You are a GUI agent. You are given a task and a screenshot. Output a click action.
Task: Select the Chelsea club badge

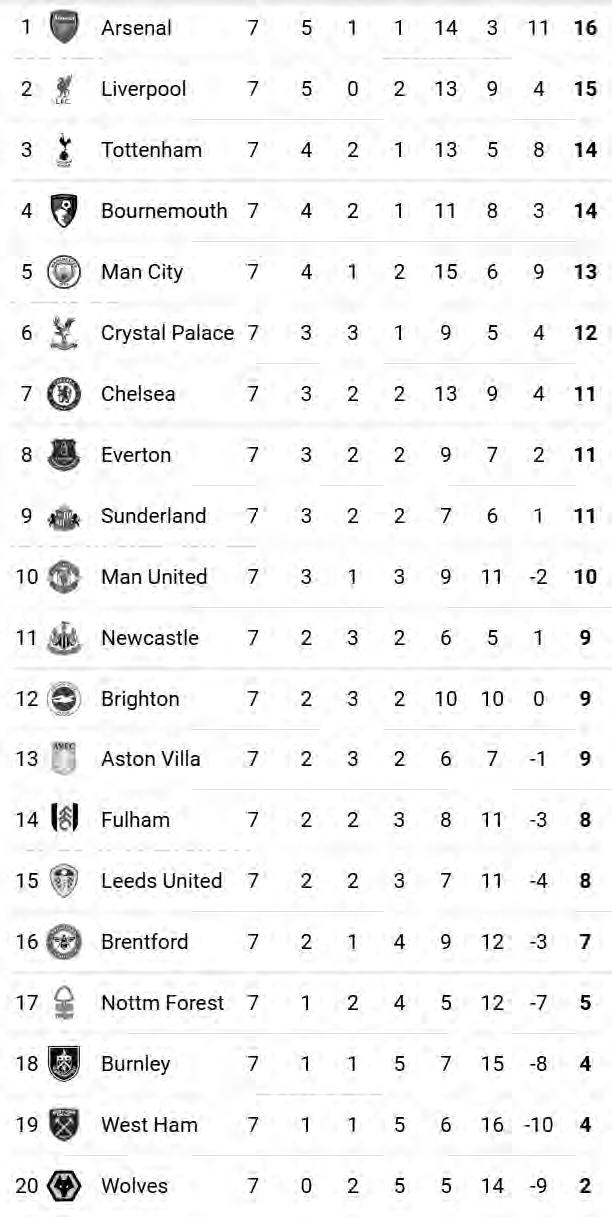tap(64, 394)
